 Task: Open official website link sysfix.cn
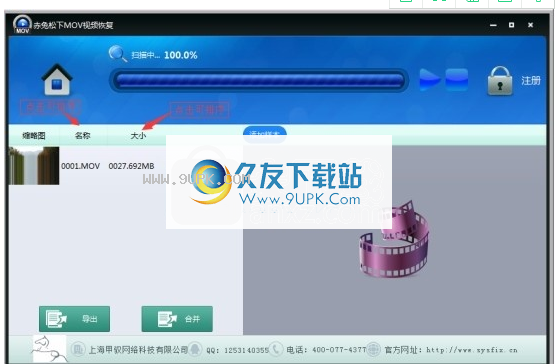(472, 350)
